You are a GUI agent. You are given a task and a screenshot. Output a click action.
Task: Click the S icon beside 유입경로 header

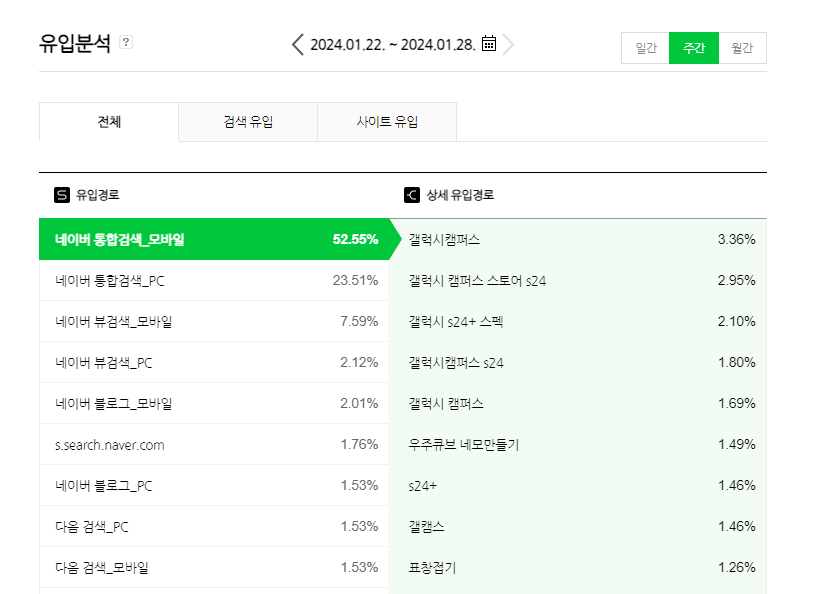pyautogui.click(x=62, y=195)
